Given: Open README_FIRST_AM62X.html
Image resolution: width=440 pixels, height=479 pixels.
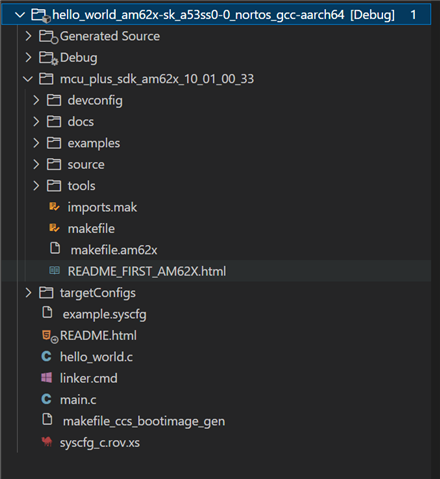Looking at the screenshot, I should click(147, 271).
